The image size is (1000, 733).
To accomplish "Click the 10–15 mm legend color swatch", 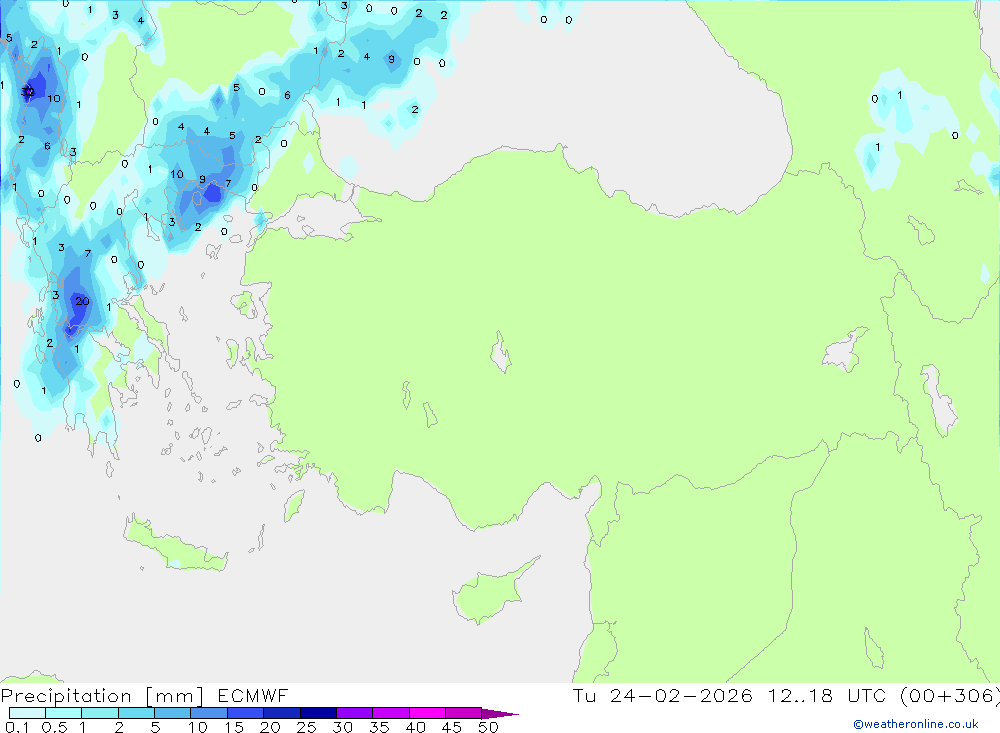I will pos(209,713).
